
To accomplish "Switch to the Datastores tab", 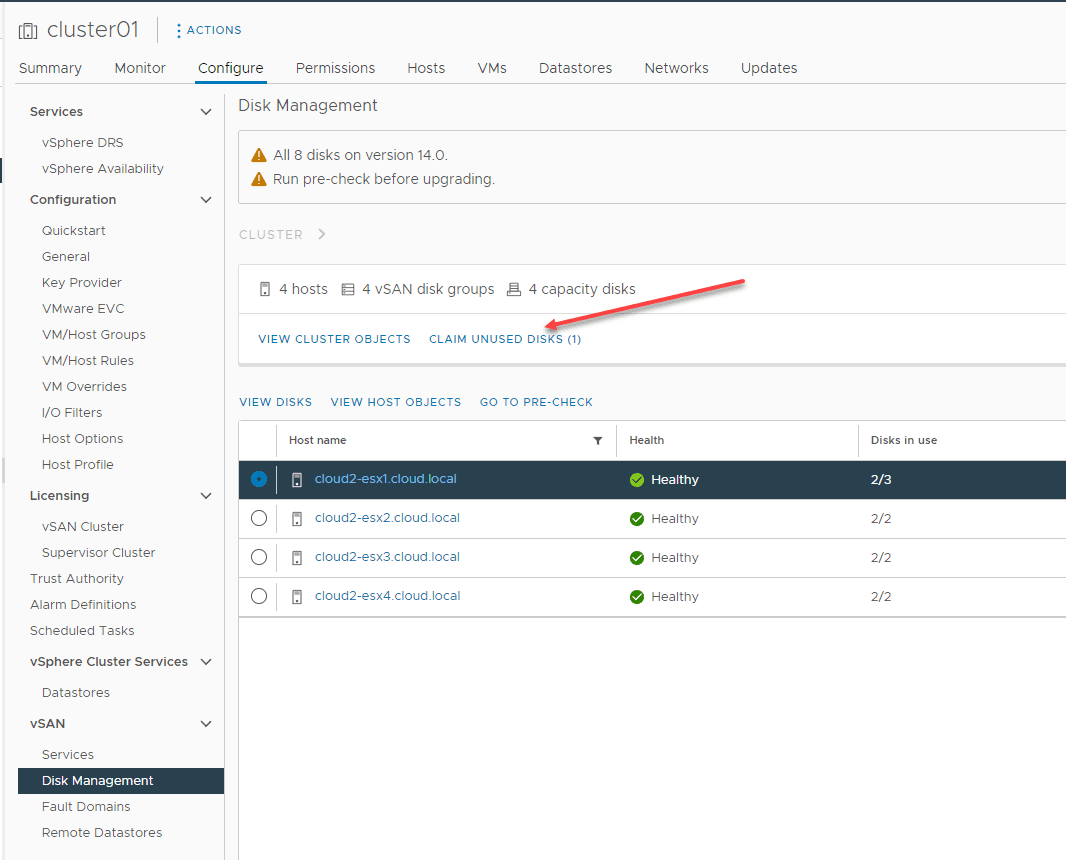I will coord(575,67).
